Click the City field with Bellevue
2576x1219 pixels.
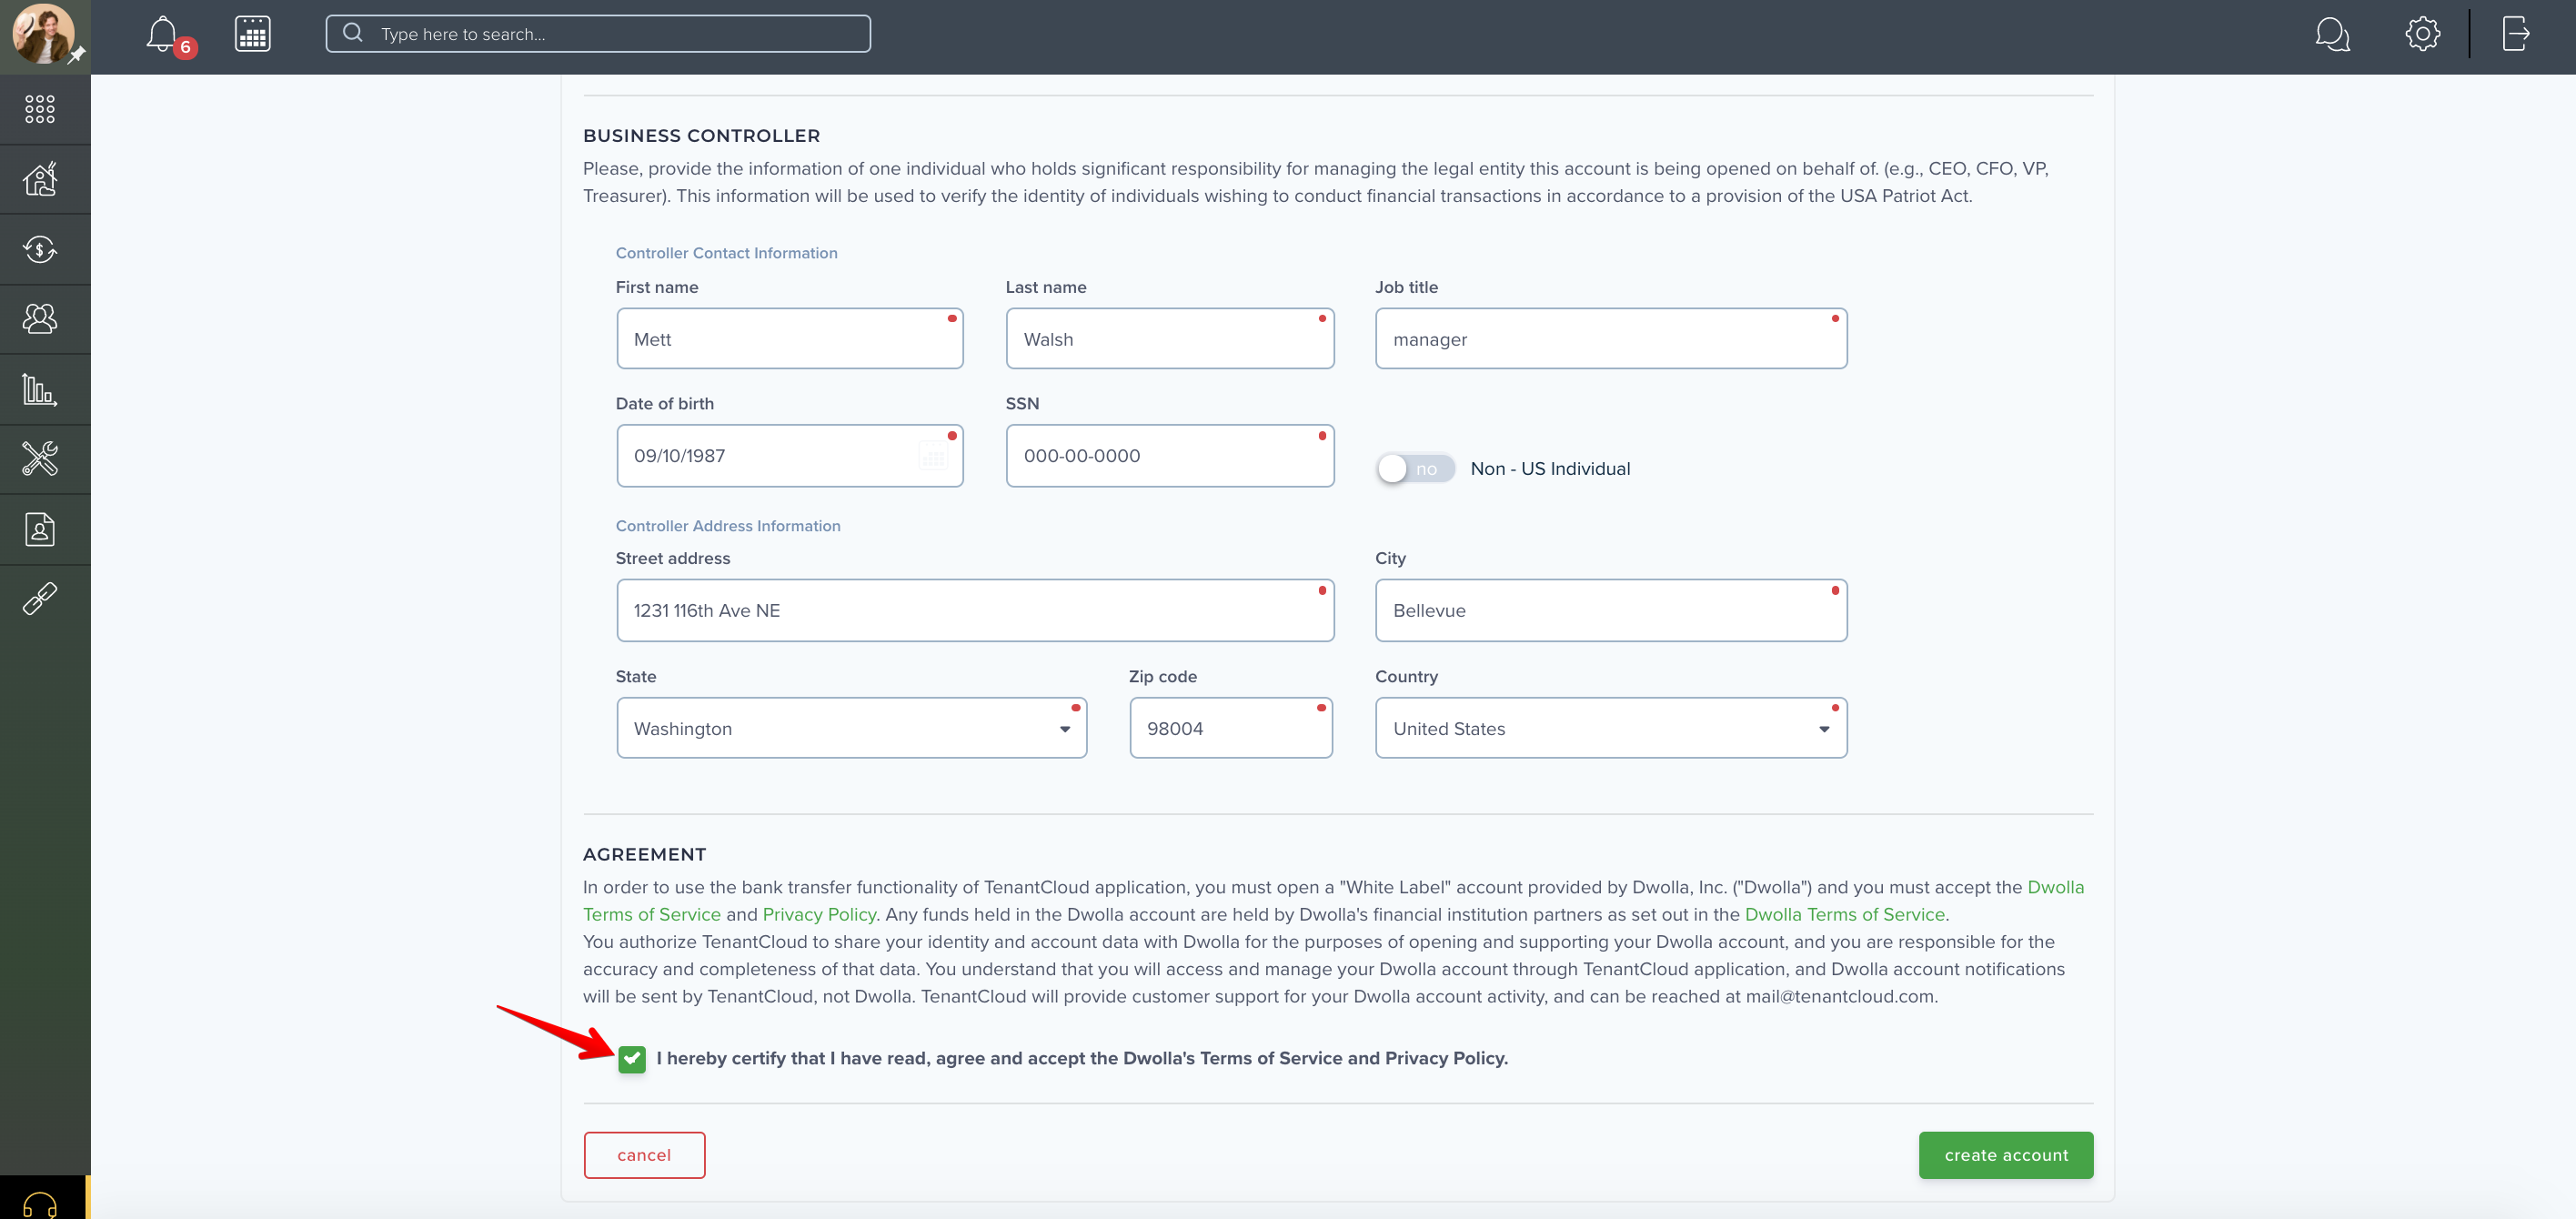click(1611, 610)
